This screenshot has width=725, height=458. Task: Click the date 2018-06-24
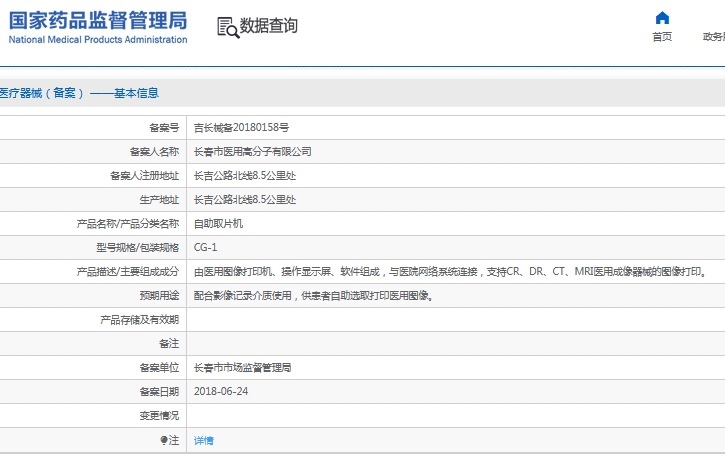click(221, 391)
